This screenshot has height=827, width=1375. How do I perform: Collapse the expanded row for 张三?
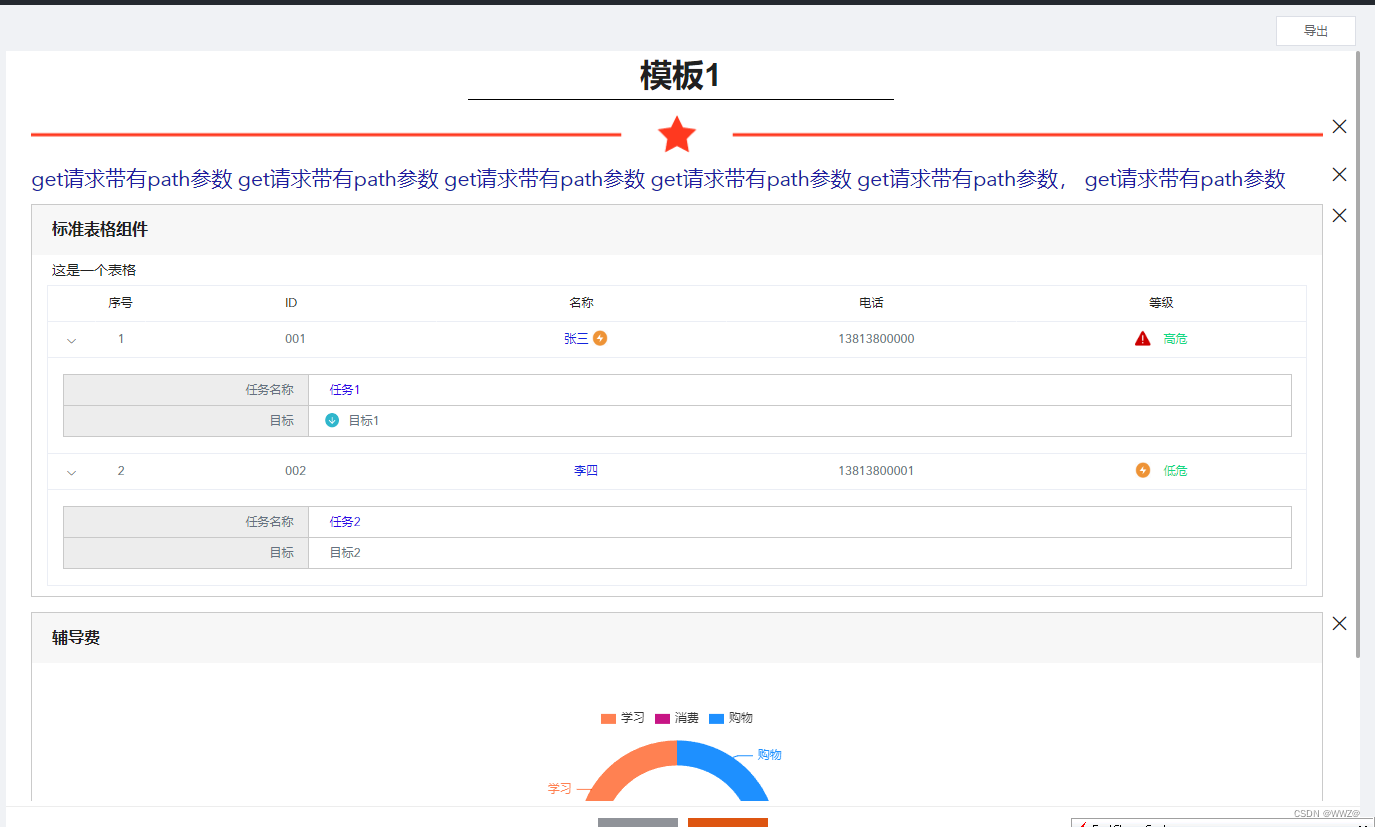tap(71, 340)
